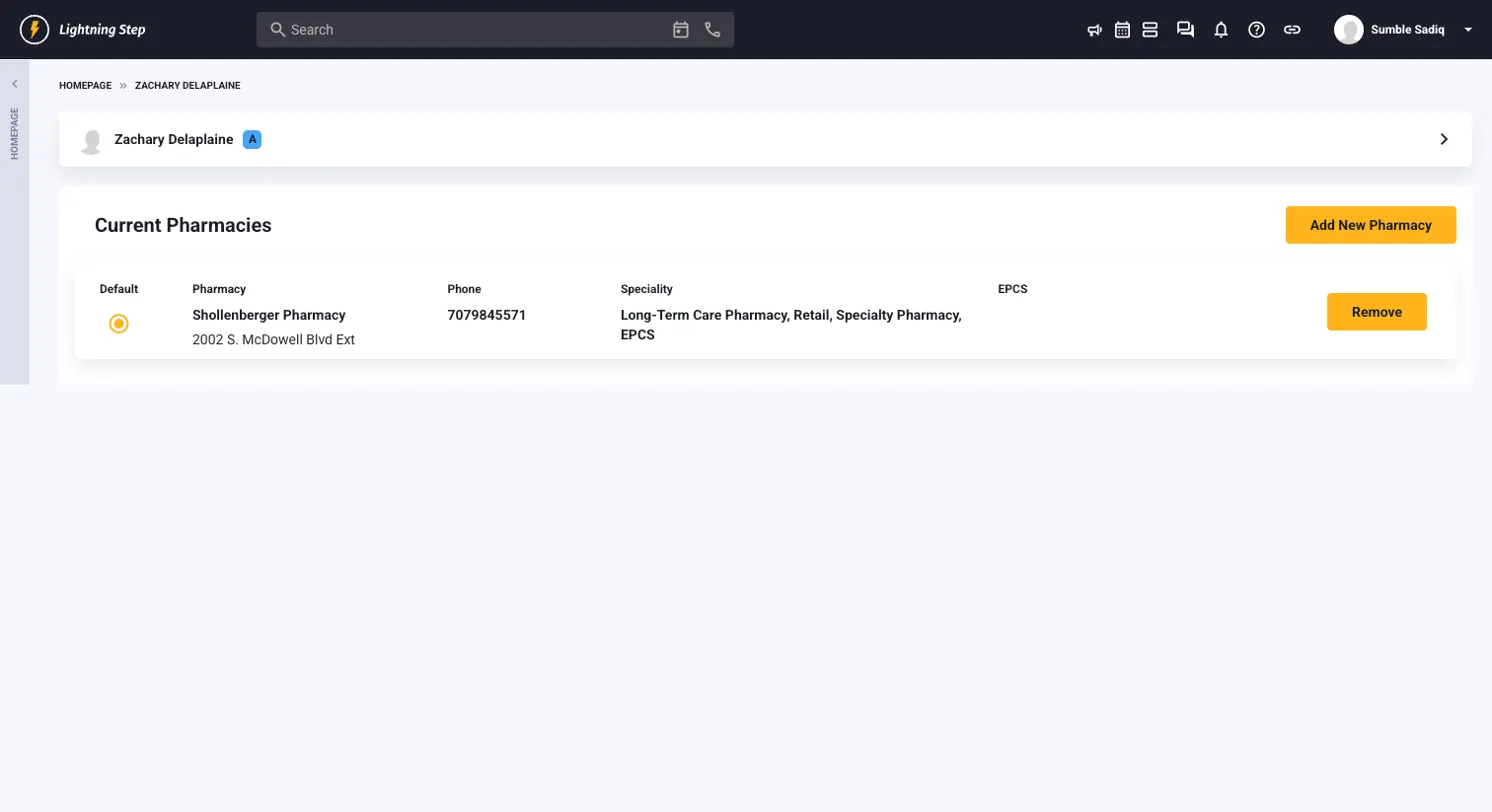Click Add New Pharmacy button
Image resolution: width=1492 pixels, height=812 pixels.
click(x=1370, y=225)
